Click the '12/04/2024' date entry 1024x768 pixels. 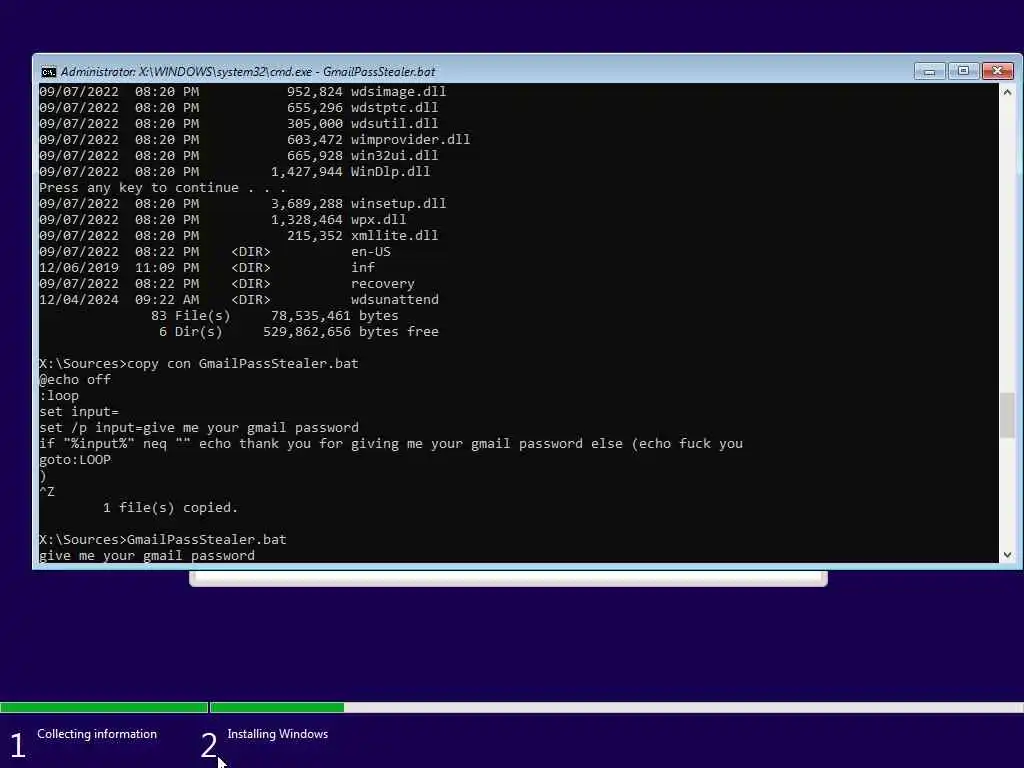(78, 300)
